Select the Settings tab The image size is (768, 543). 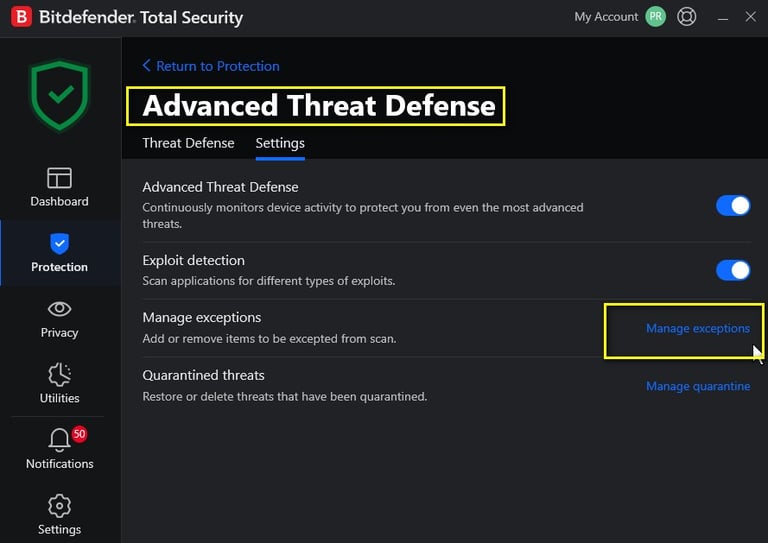tap(280, 143)
